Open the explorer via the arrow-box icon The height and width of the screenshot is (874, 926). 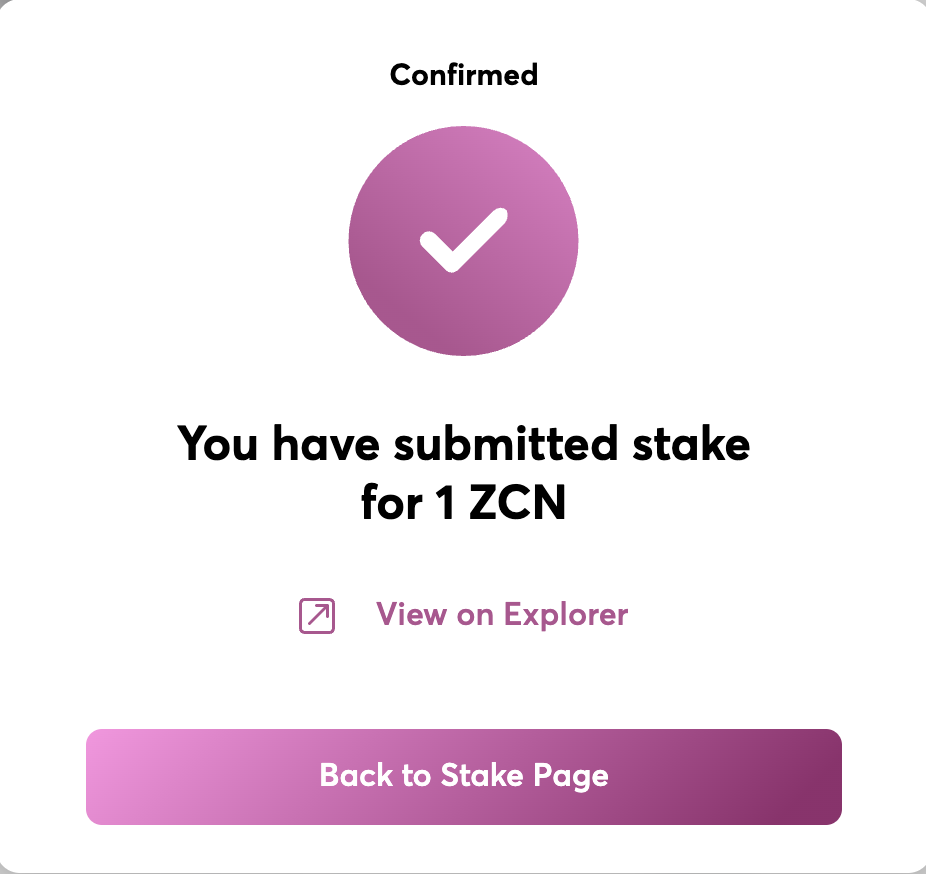(317, 615)
